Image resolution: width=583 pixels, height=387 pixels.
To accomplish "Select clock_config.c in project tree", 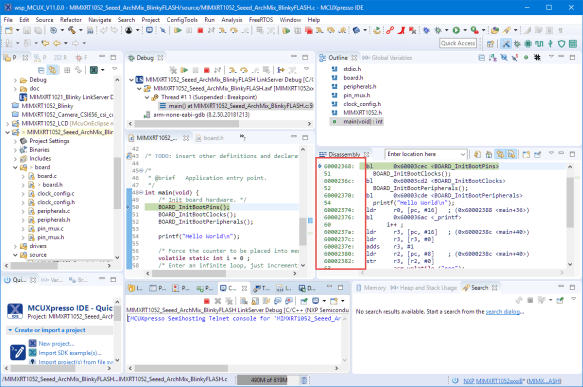I will [56, 194].
